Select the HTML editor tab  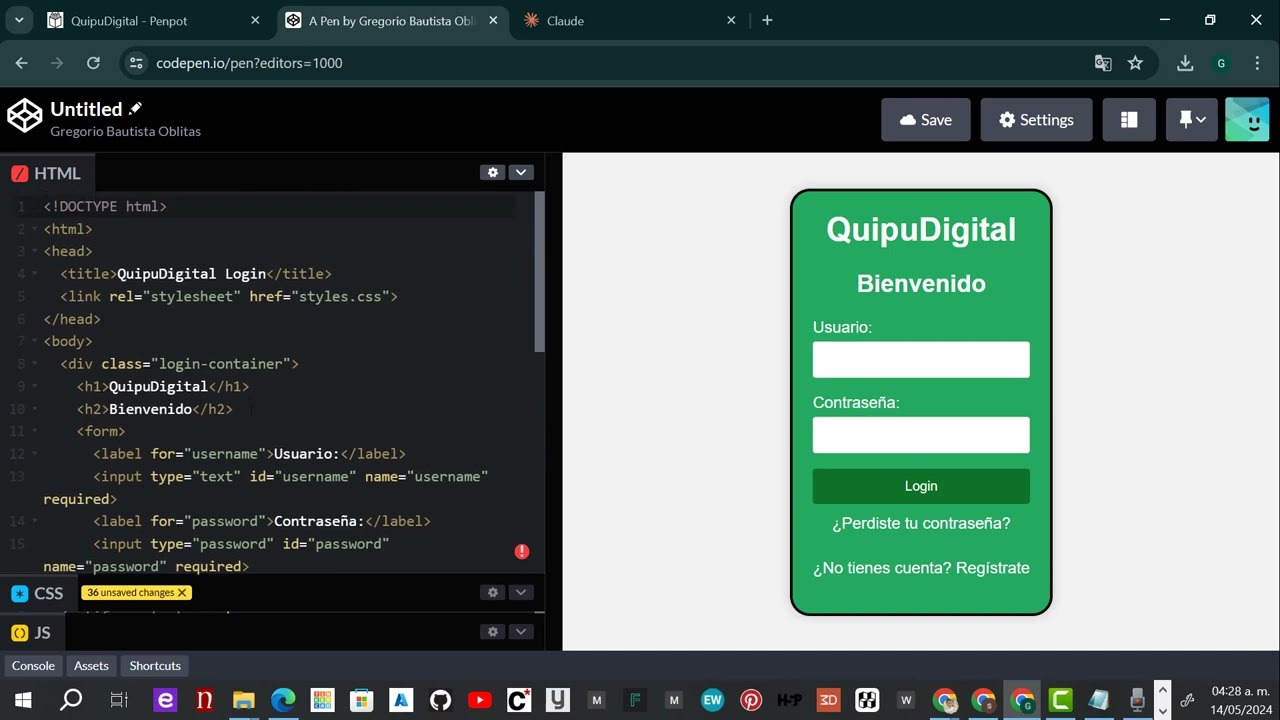[x=47, y=173]
